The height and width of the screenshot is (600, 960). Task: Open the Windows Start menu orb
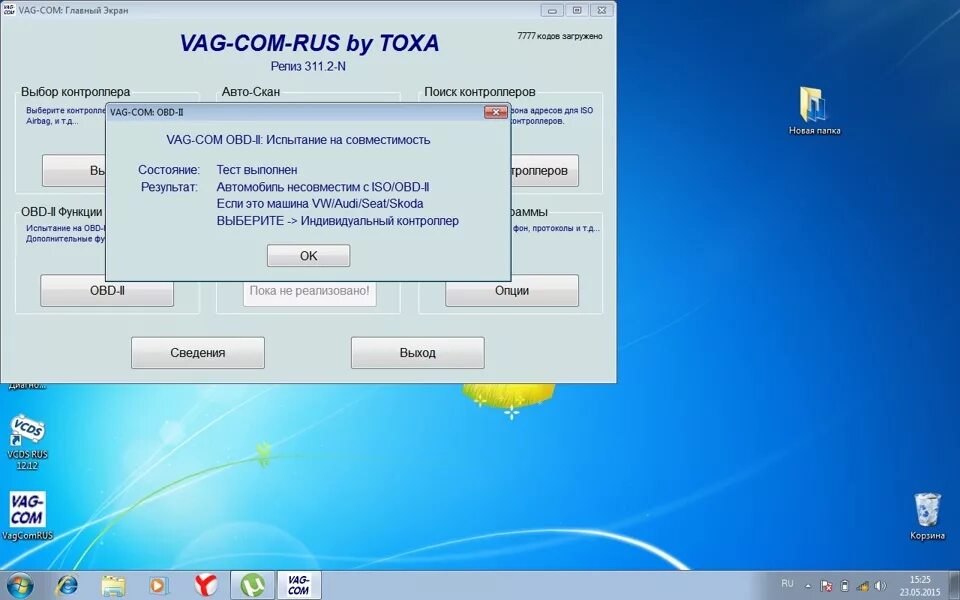click(x=20, y=585)
